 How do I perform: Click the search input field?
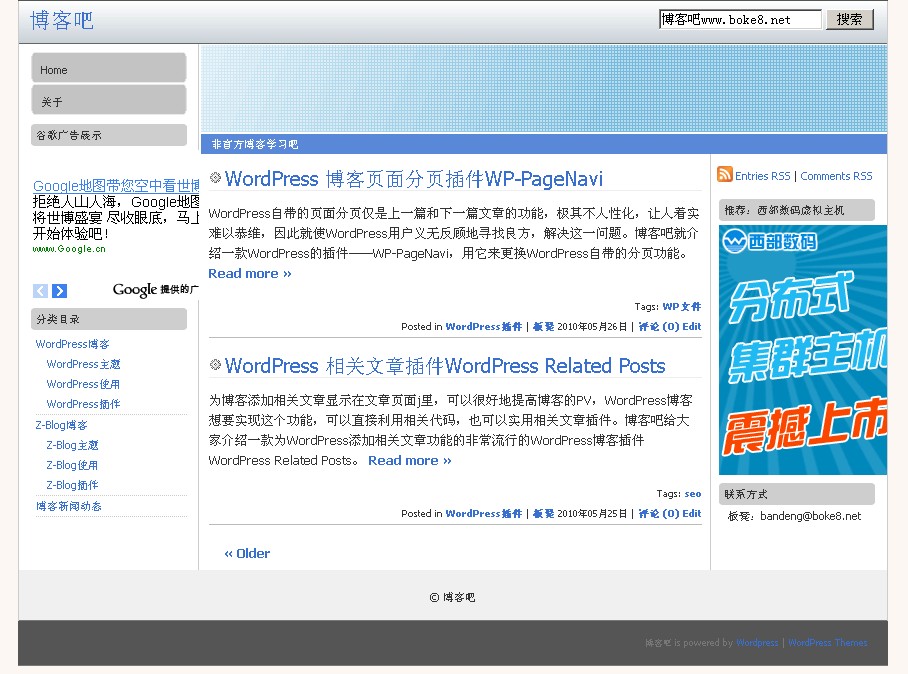tap(740, 20)
